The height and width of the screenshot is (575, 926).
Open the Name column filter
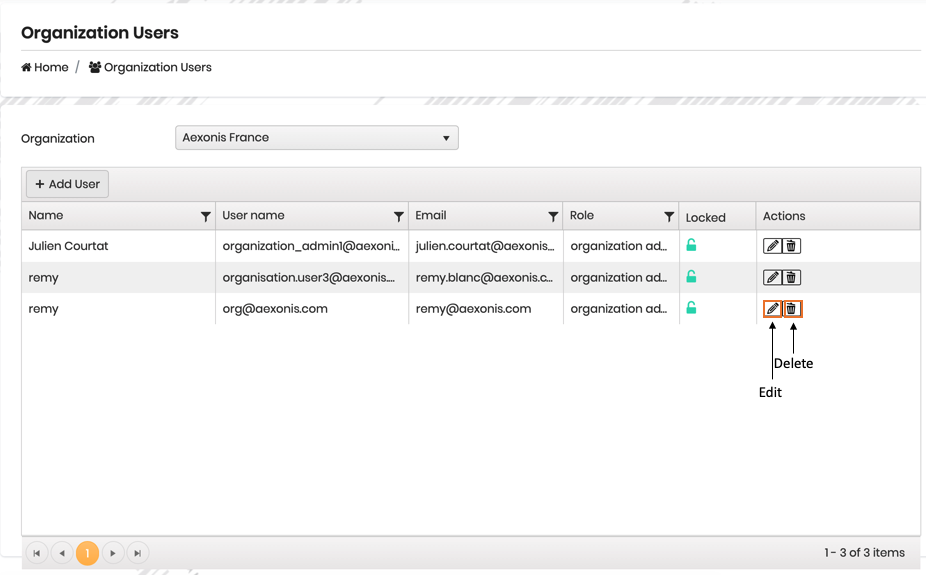(x=206, y=216)
